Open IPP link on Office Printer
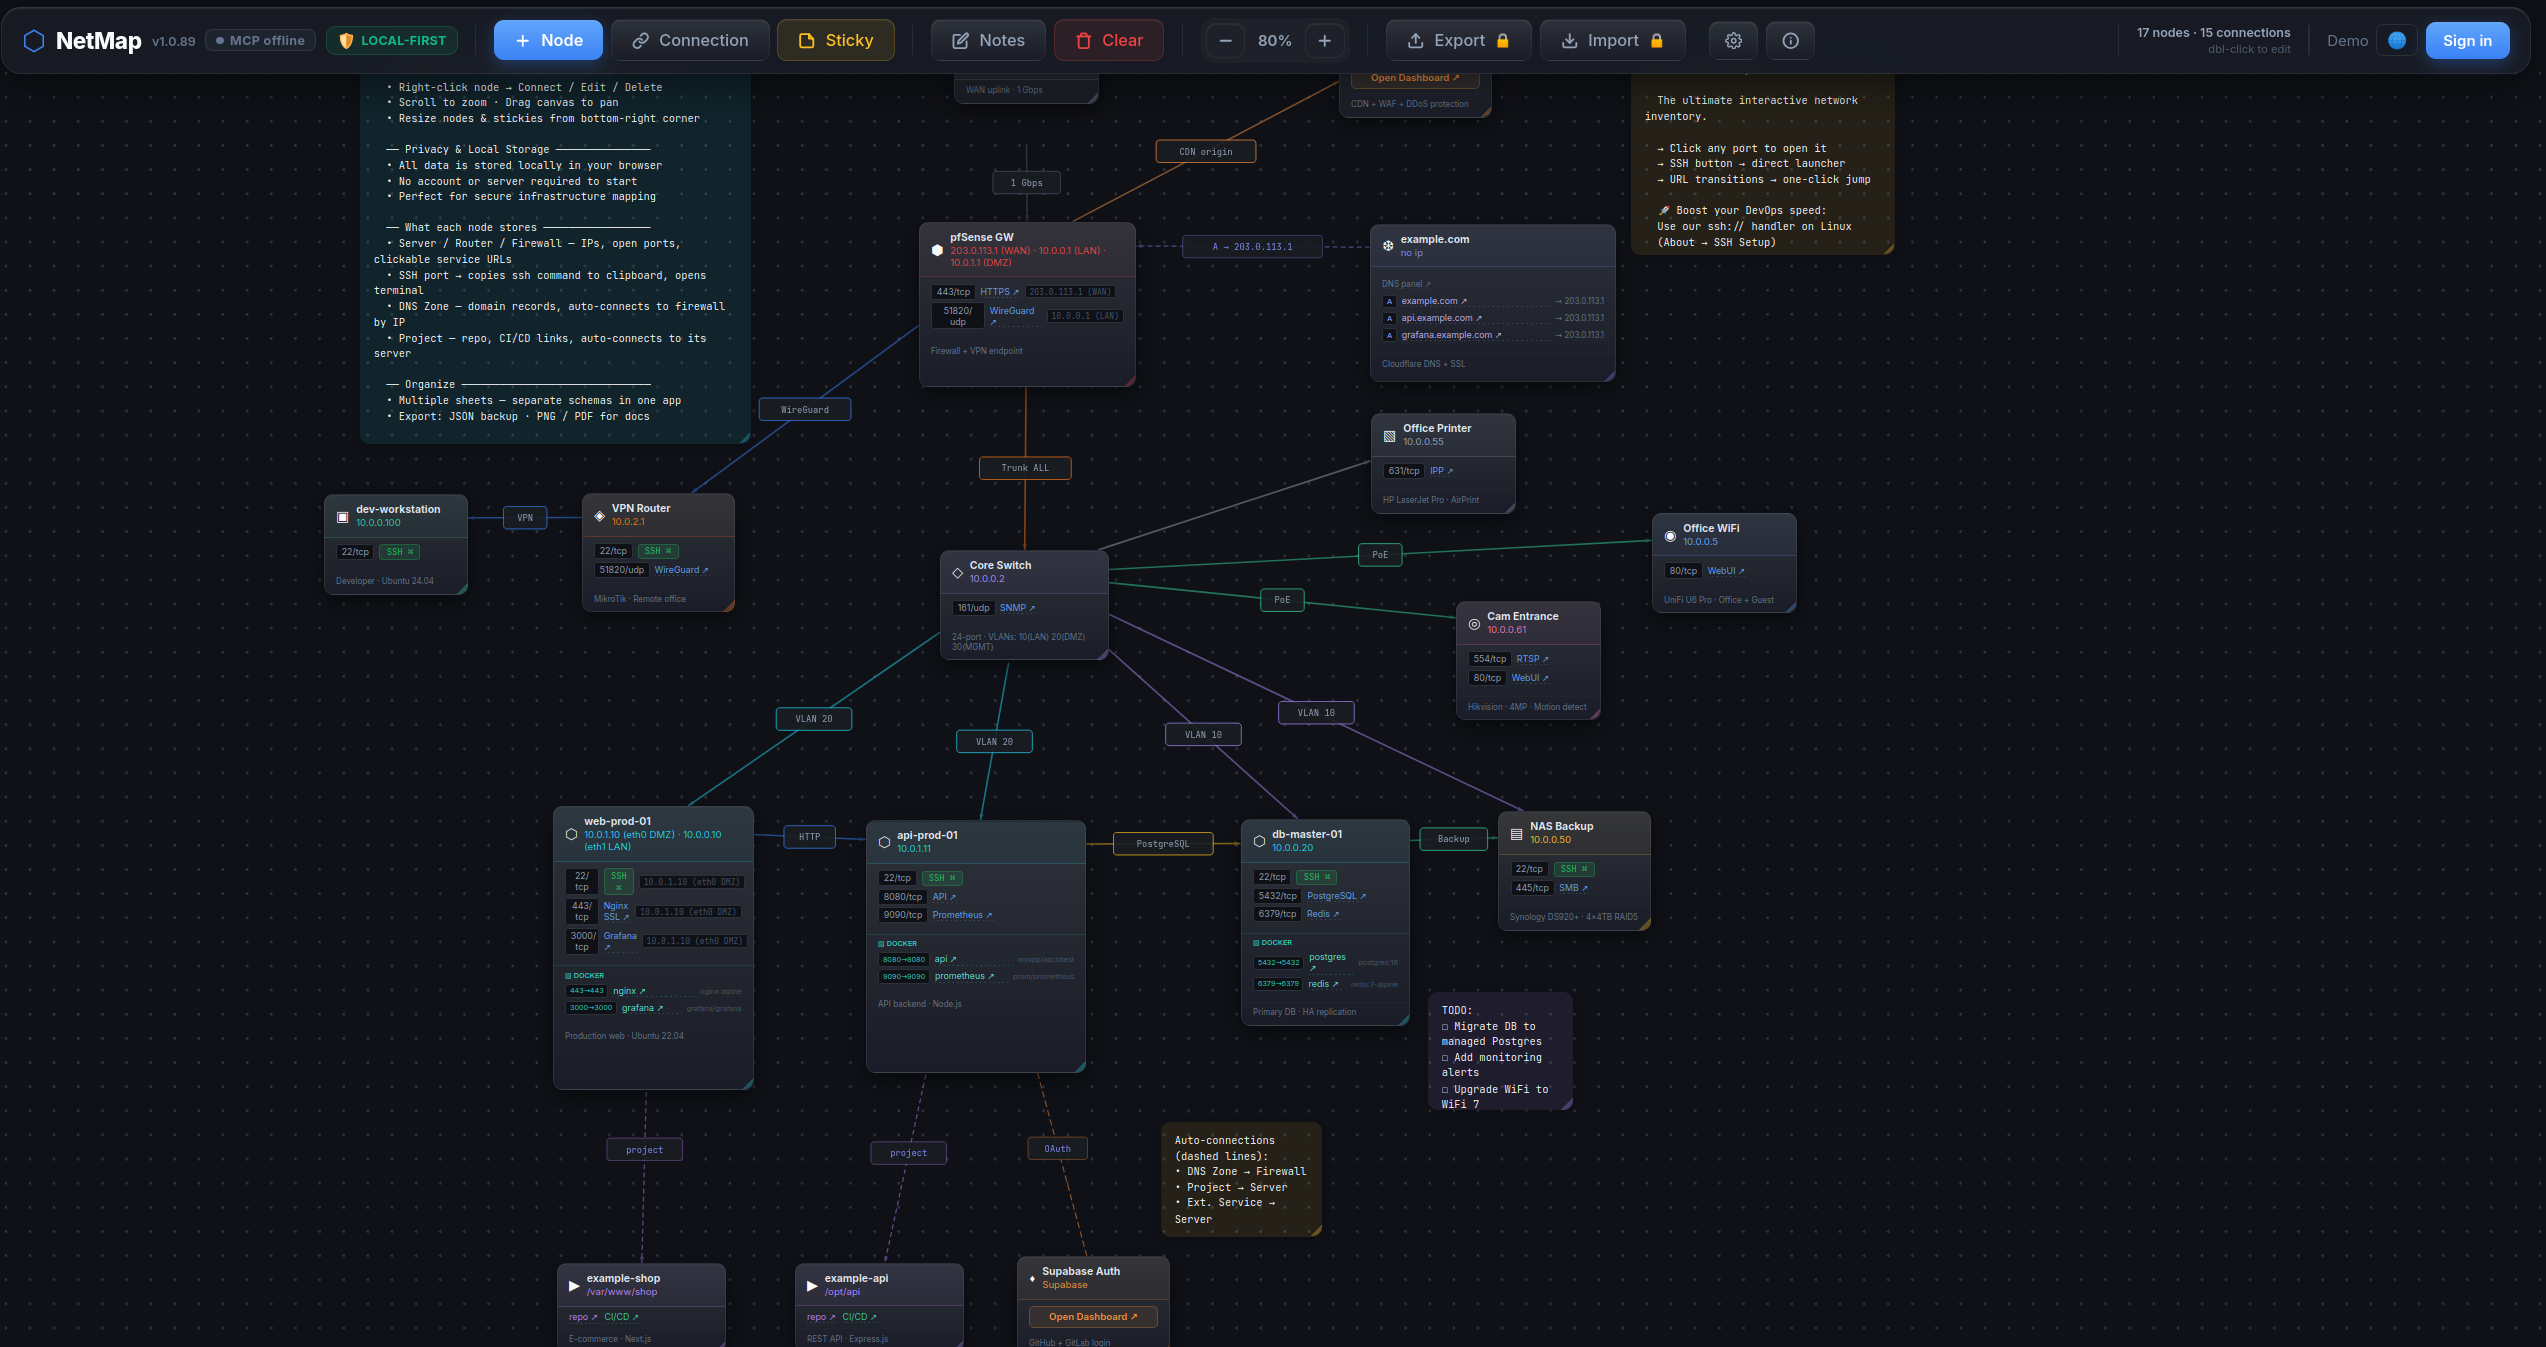 tap(1441, 471)
